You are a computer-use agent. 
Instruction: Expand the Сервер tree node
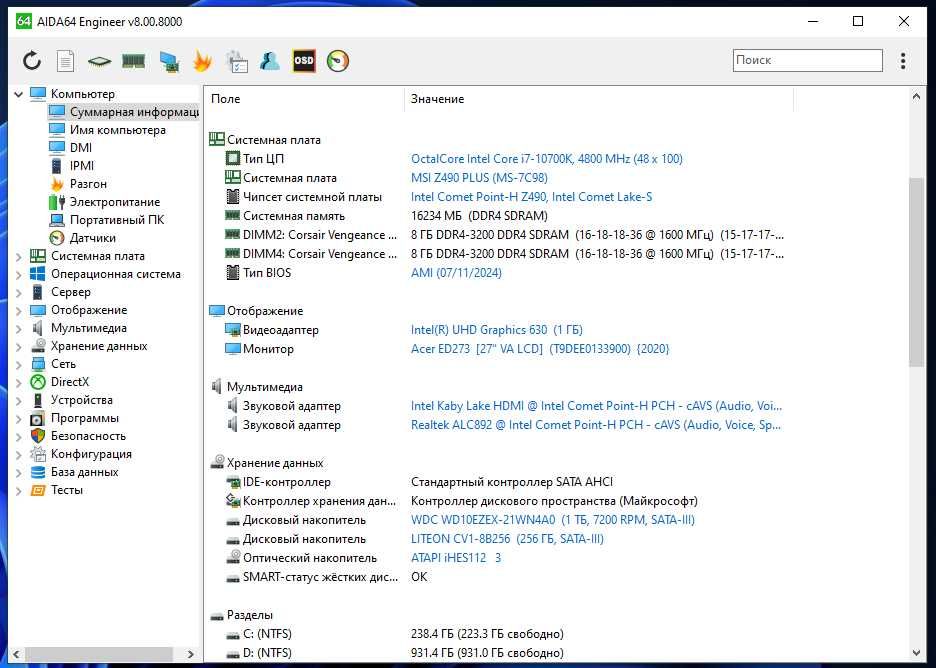19,292
